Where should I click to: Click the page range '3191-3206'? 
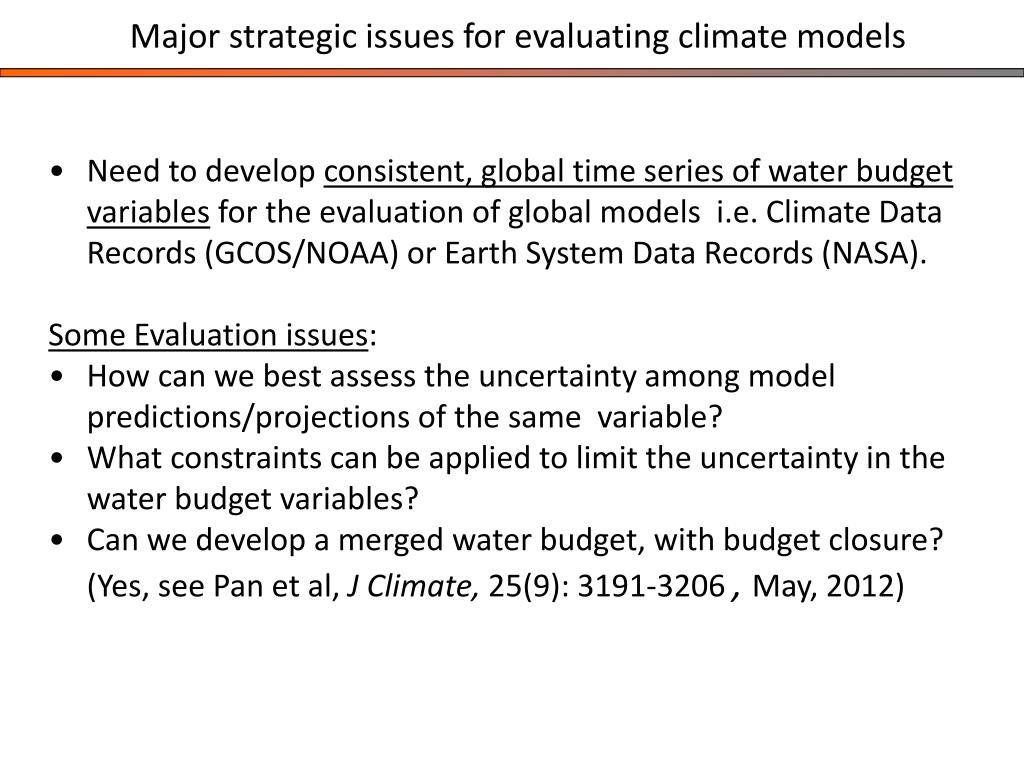click(651, 586)
